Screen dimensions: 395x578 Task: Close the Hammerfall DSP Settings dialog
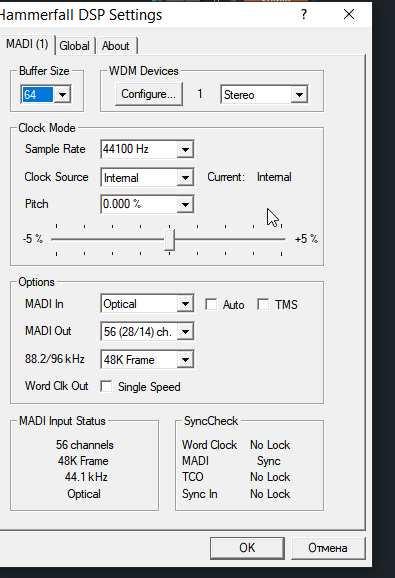[x=349, y=15]
